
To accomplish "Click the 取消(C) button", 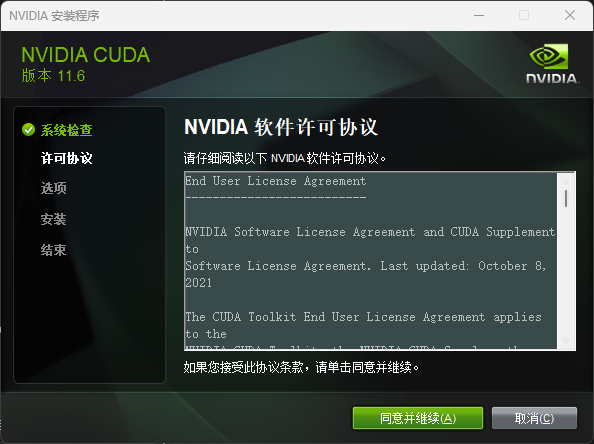I will click(534, 418).
